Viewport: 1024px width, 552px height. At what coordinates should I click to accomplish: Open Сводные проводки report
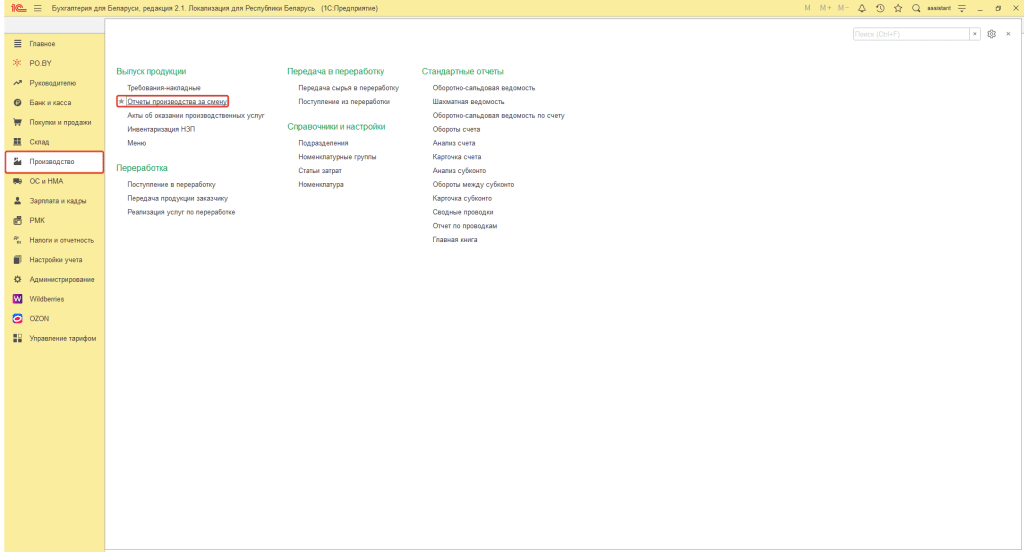pyautogui.click(x=463, y=212)
